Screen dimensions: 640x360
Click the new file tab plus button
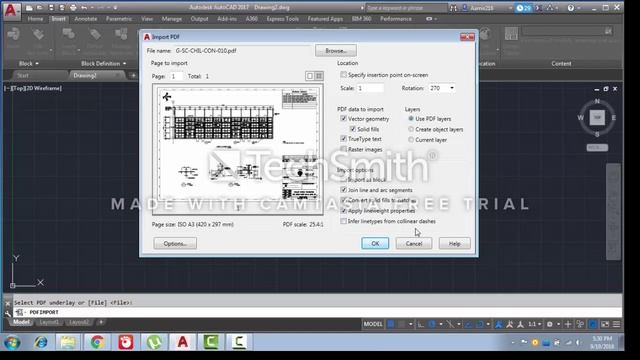(x=133, y=76)
